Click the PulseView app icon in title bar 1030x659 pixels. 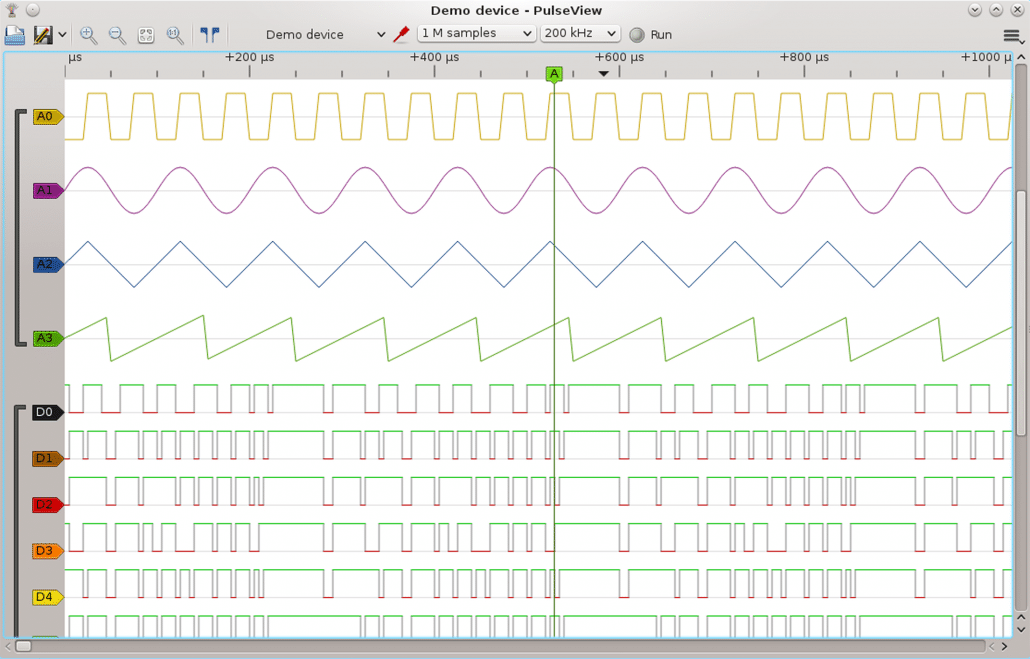tap(11, 10)
